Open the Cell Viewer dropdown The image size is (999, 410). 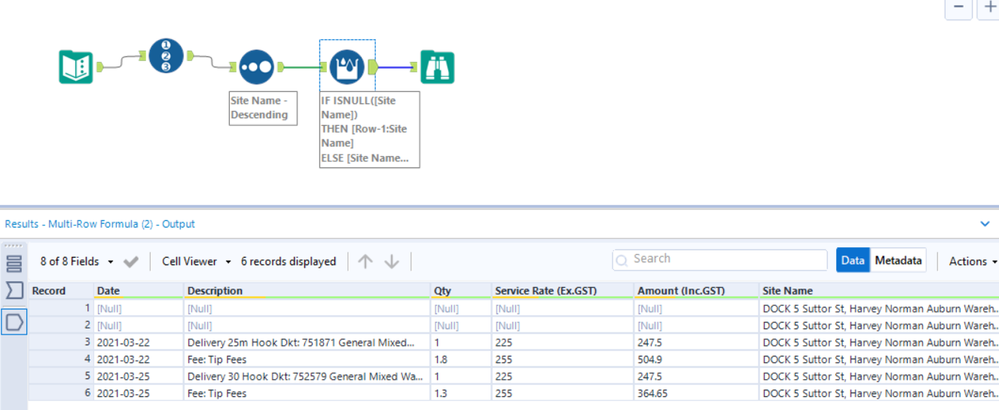[197, 262]
